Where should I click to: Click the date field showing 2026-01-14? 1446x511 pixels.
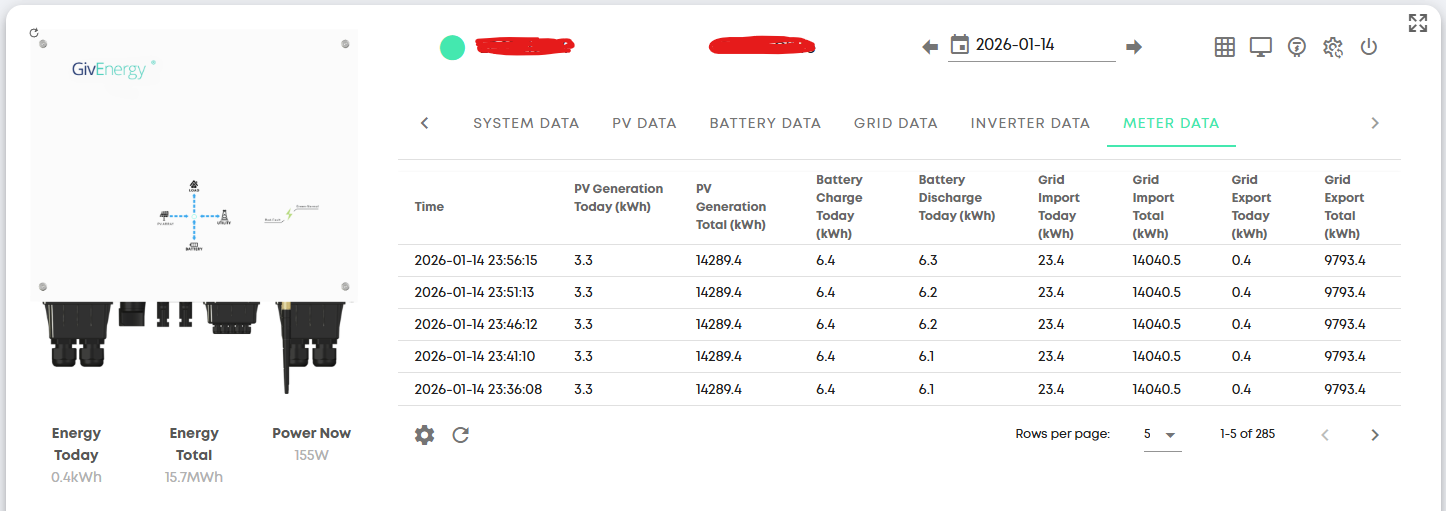pos(1030,45)
